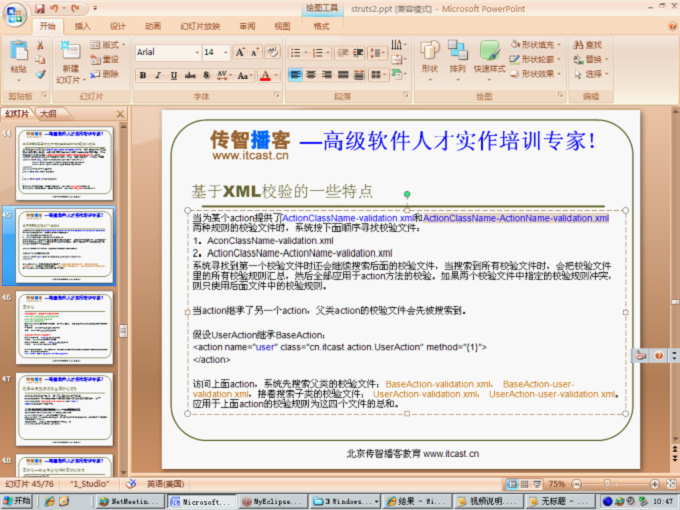Viewport: 680px width, 510px height.
Task: Justify the paragraph text
Action: 343,75
